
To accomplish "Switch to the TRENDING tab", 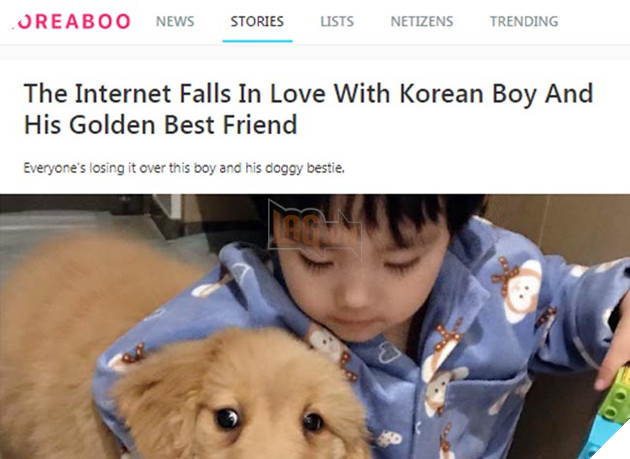I will pyautogui.click(x=524, y=21).
